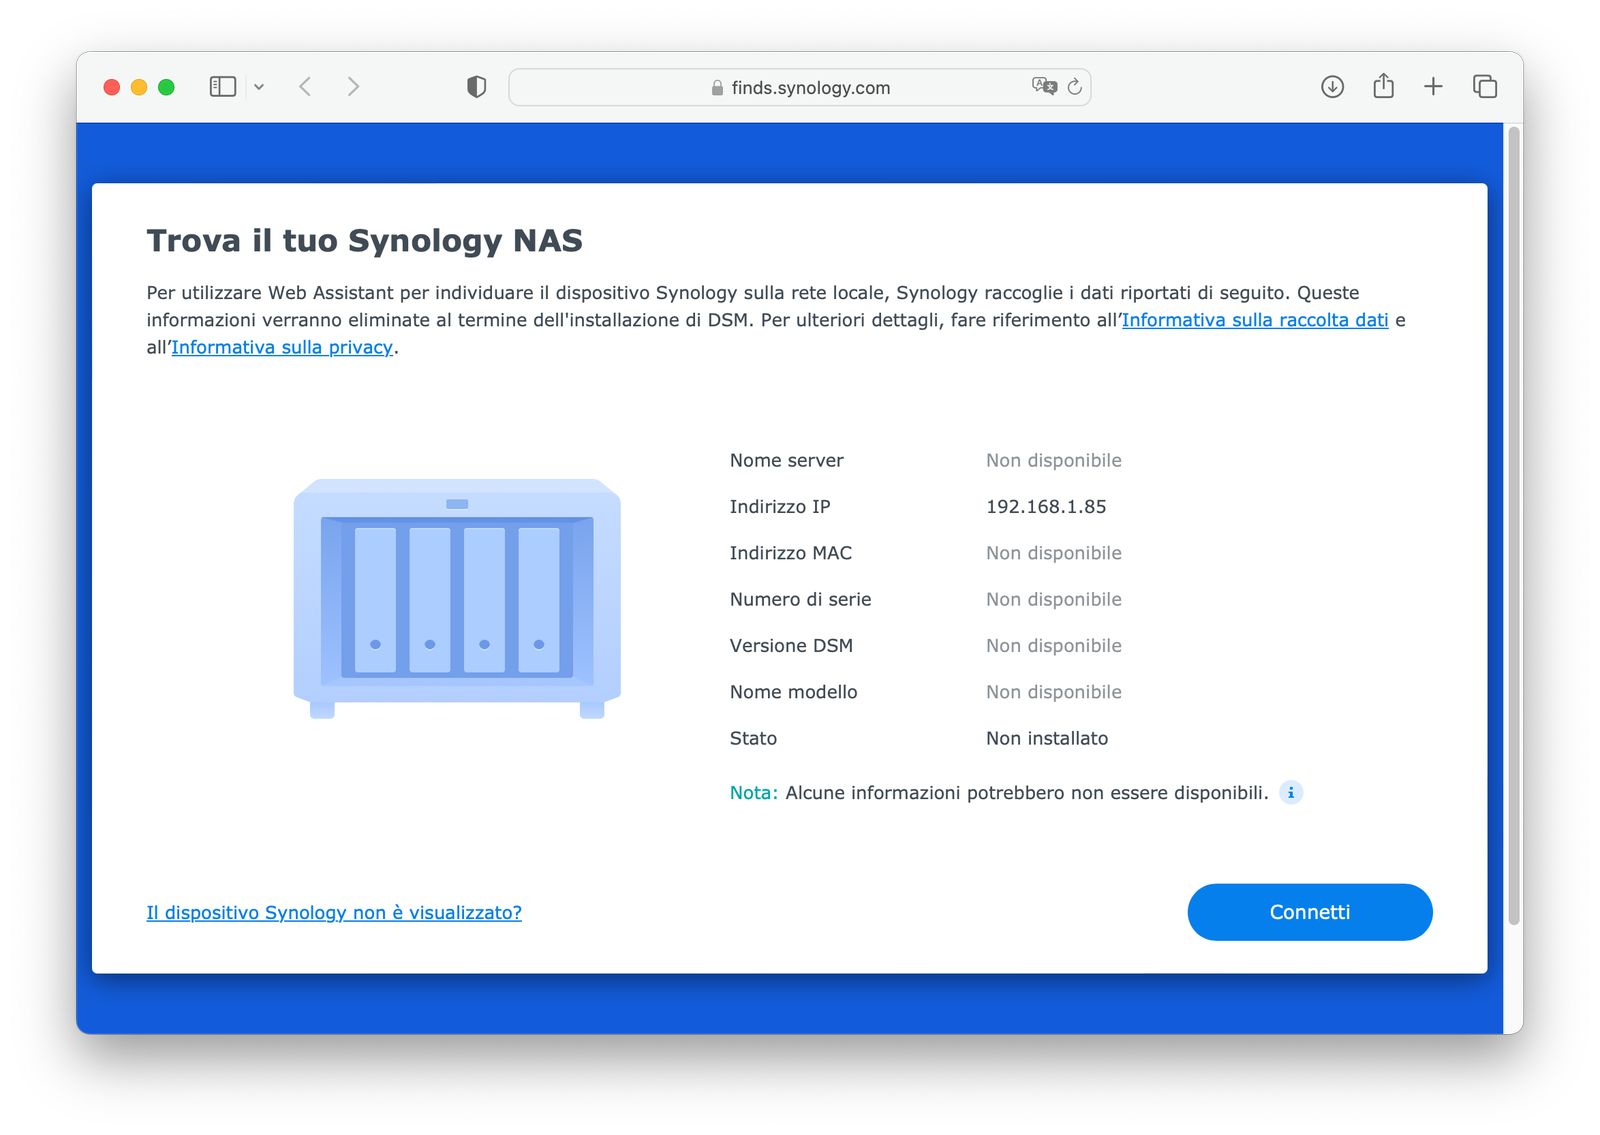Click the info icon beside the Nota text
This screenshot has width=1600, height=1135.
tap(1291, 793)
